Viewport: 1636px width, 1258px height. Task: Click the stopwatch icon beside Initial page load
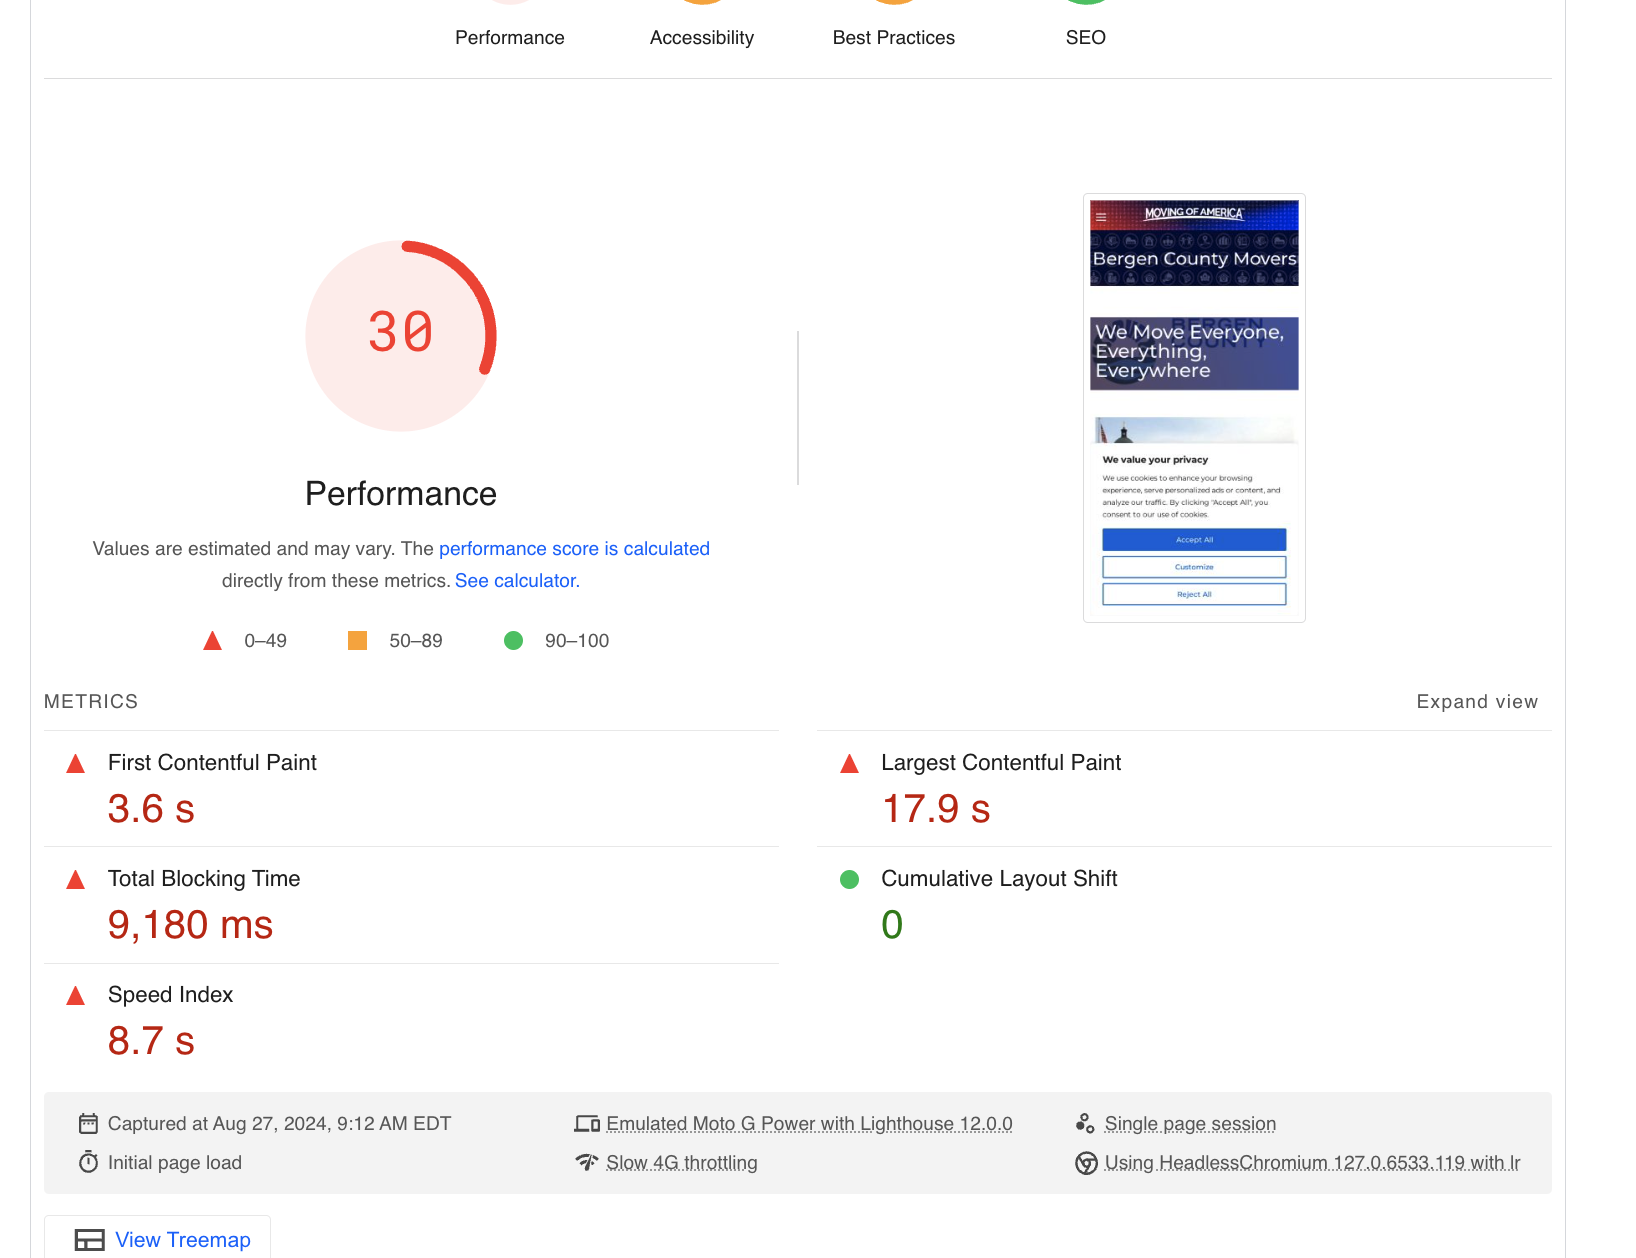(x=88, y=1162)
